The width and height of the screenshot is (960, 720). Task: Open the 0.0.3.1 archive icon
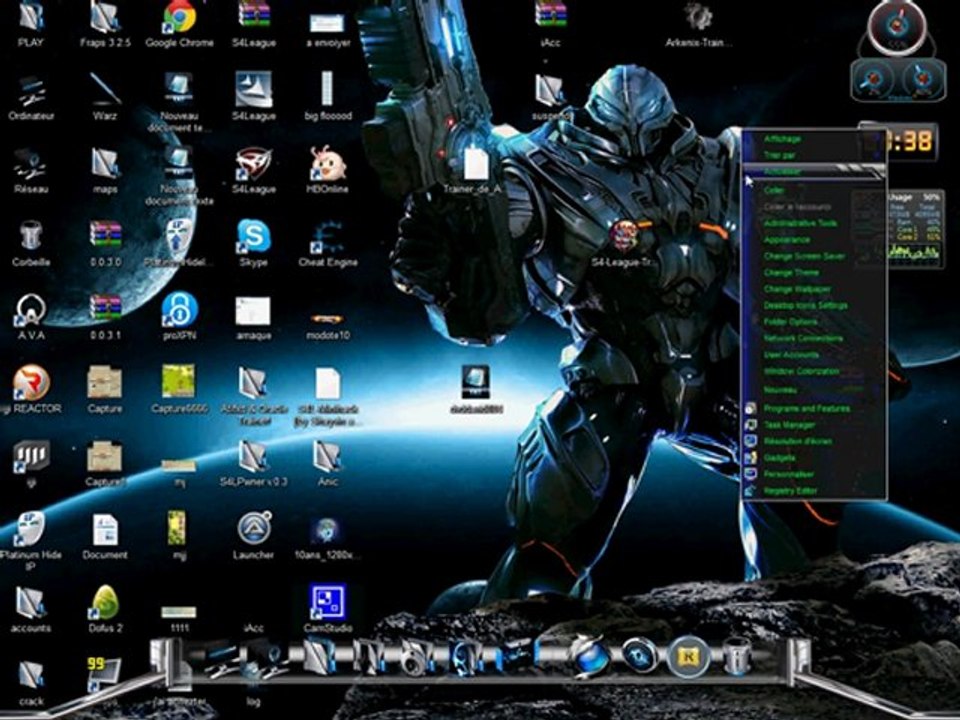click(105, 316)
